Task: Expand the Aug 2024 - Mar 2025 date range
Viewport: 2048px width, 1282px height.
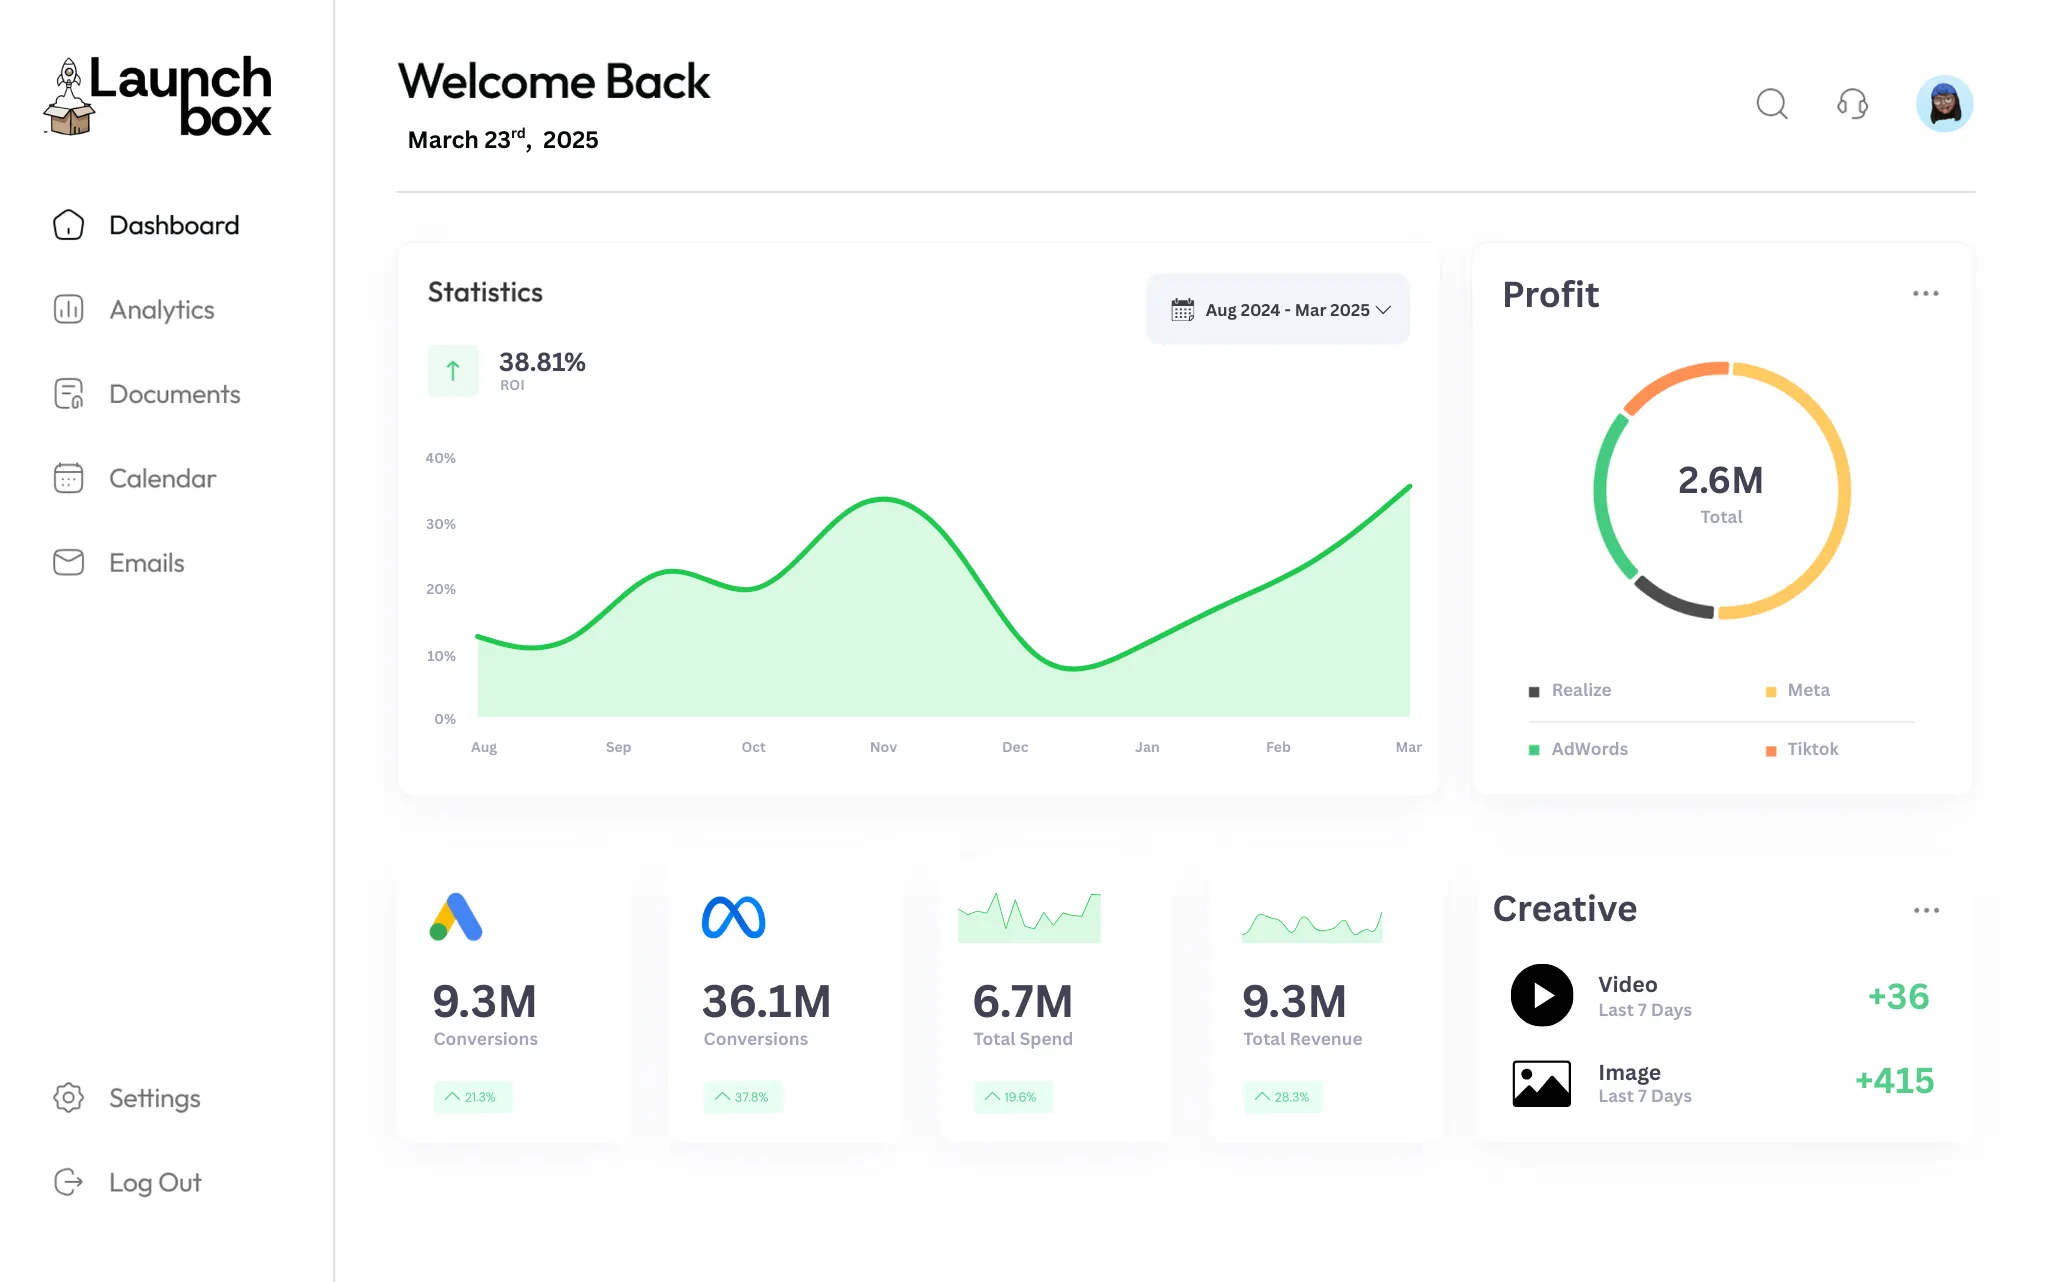Action: coord(1278,309)
